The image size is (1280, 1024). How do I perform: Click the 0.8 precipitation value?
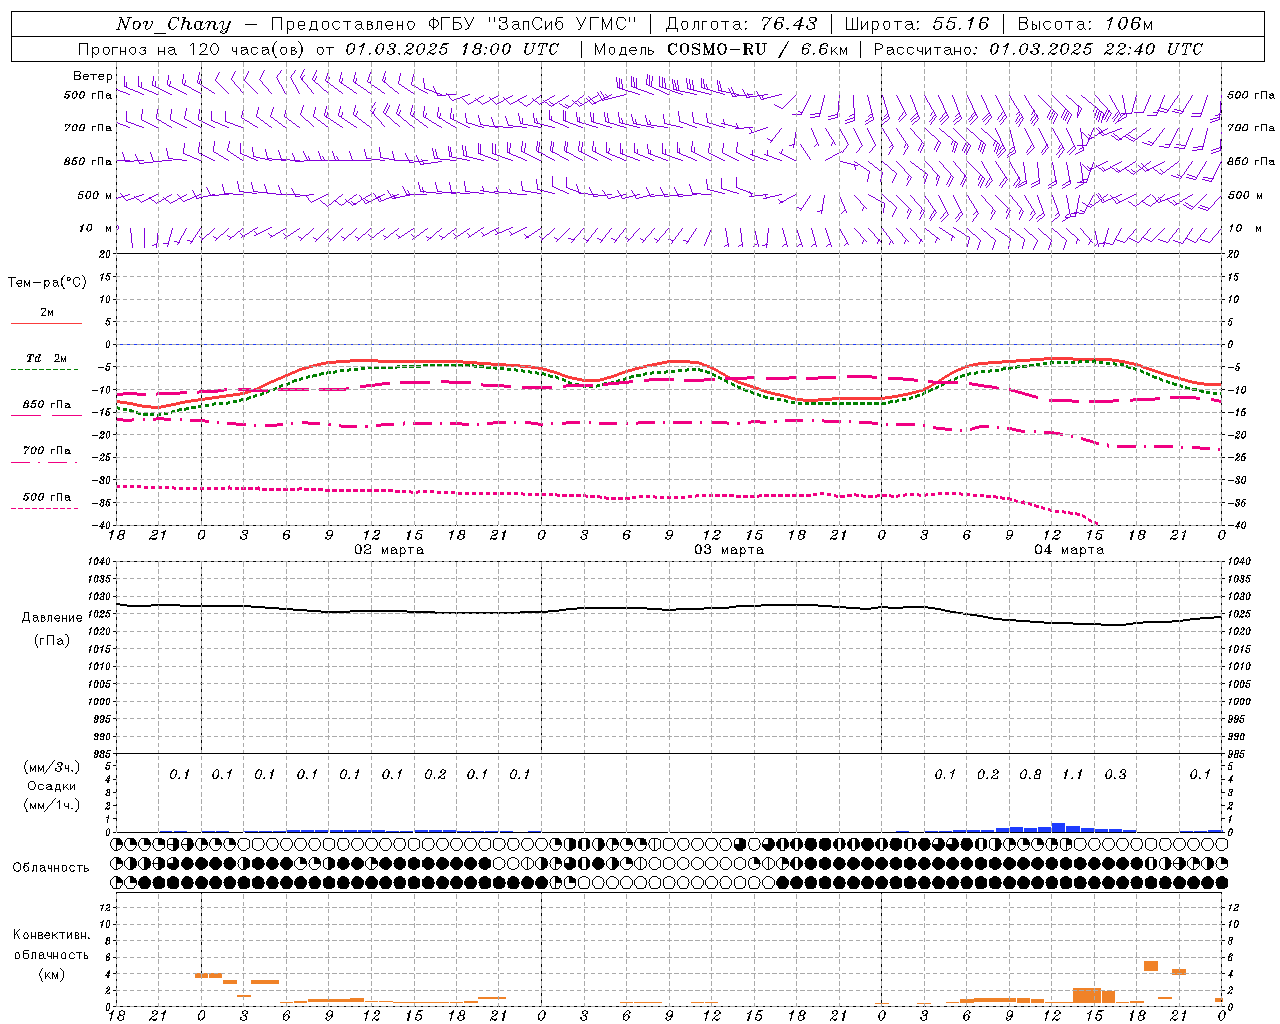[x=1030, y=774]
